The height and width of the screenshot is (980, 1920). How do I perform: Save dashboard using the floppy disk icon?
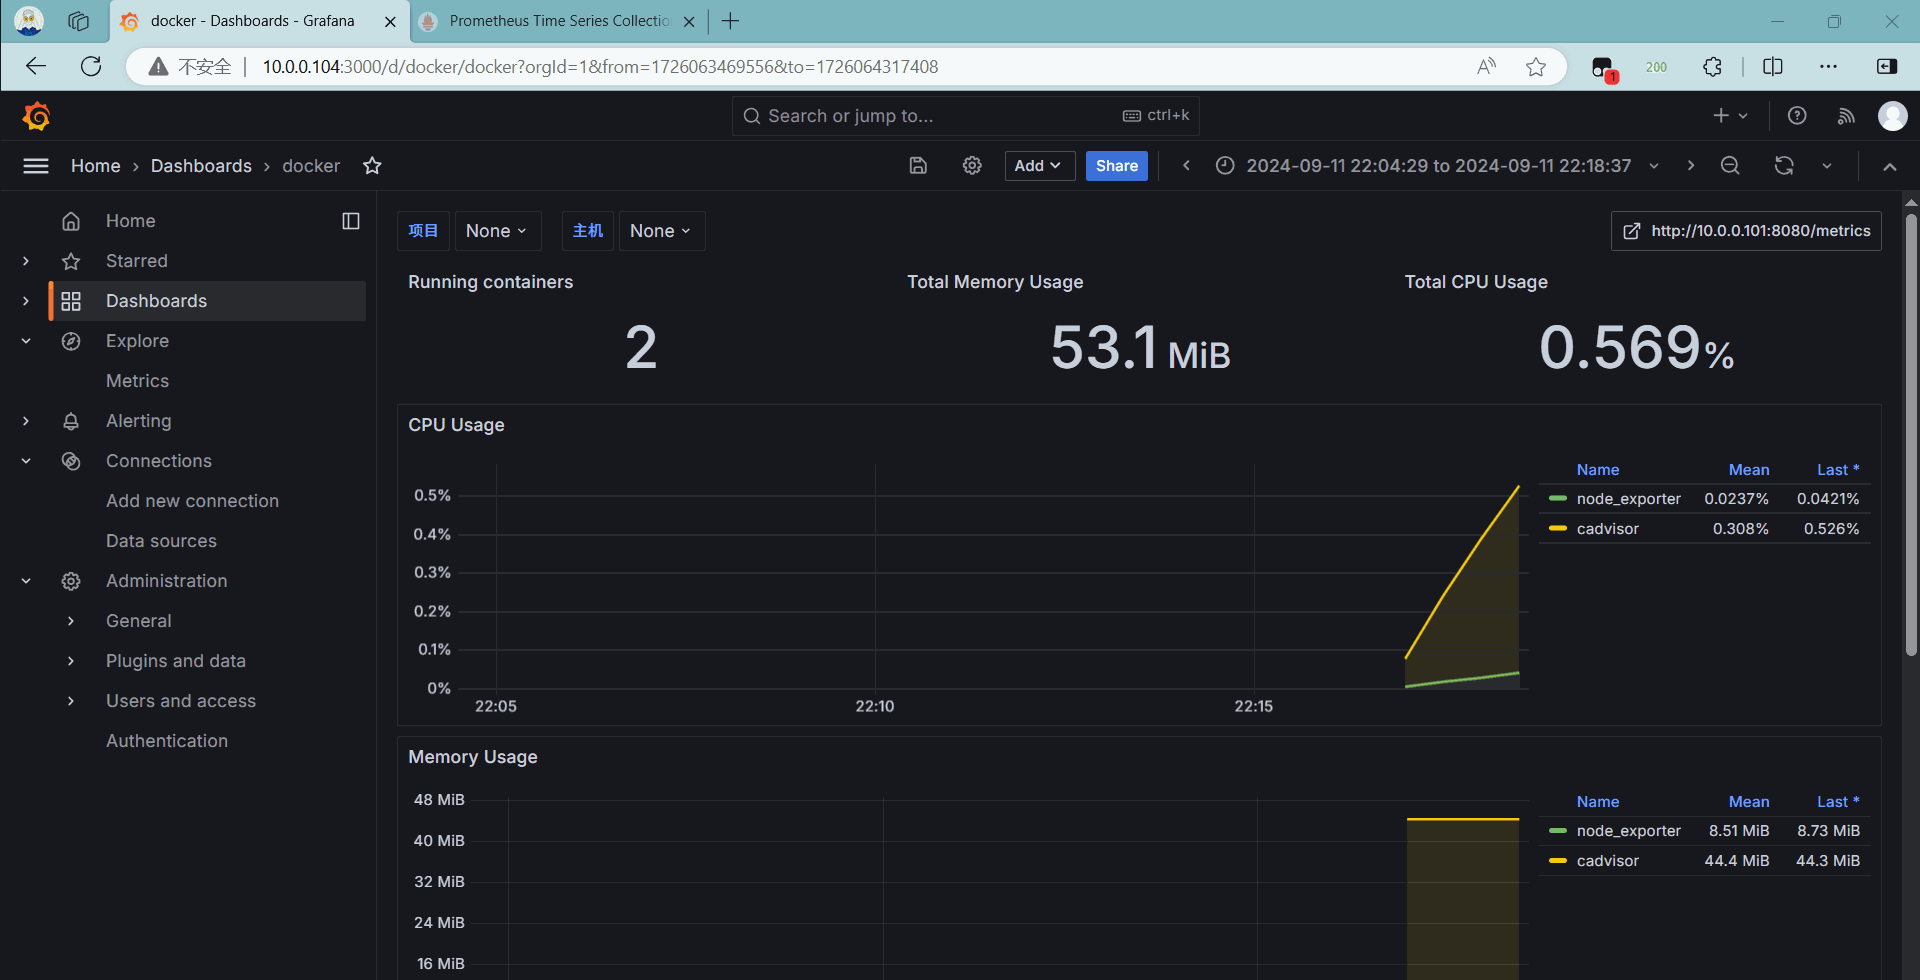918,166
